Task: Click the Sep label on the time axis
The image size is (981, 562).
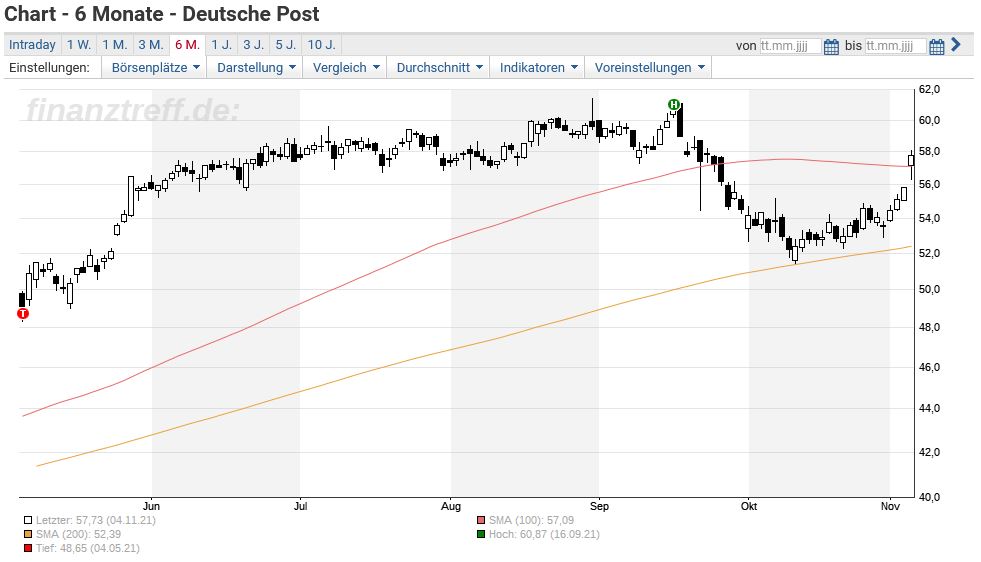Action: tap(599, 506)
